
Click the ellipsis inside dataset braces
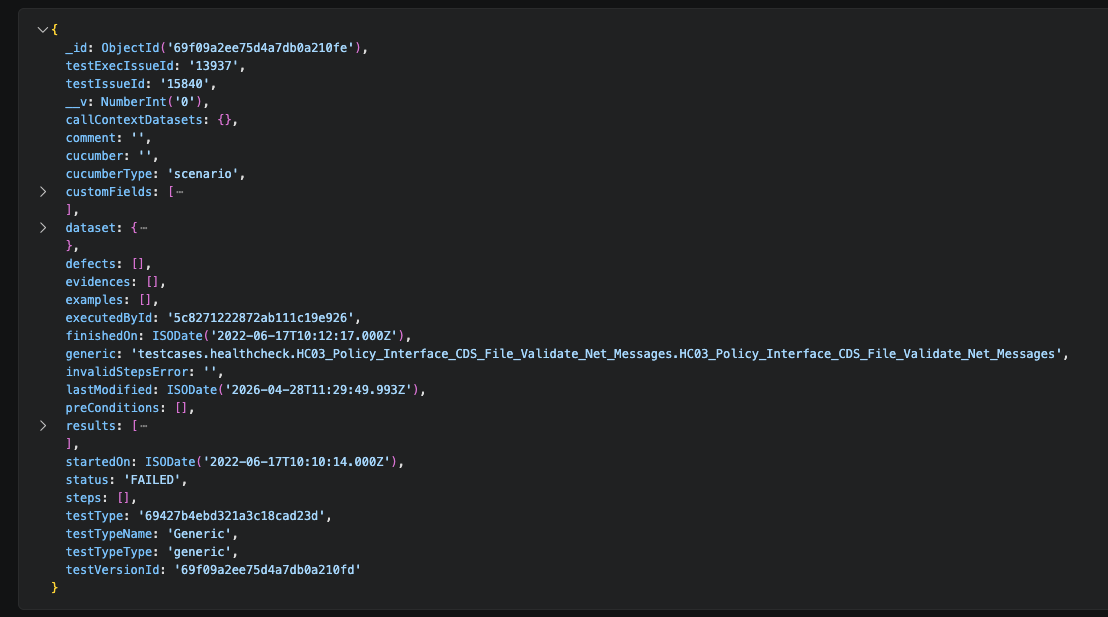pos(143,227)
